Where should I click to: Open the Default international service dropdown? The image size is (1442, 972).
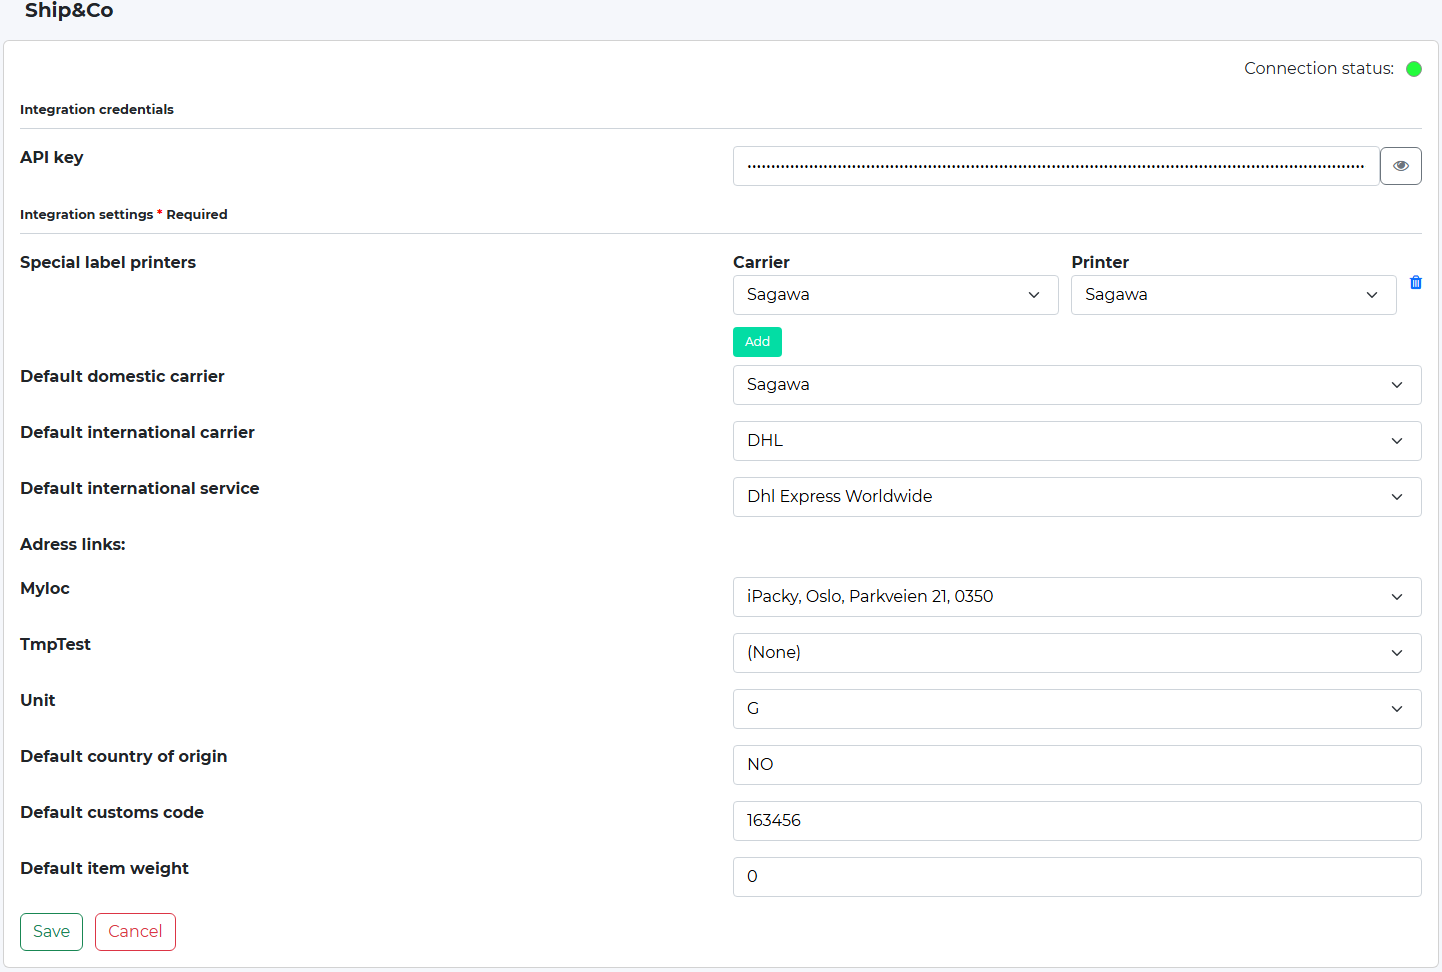[1076, 497]
